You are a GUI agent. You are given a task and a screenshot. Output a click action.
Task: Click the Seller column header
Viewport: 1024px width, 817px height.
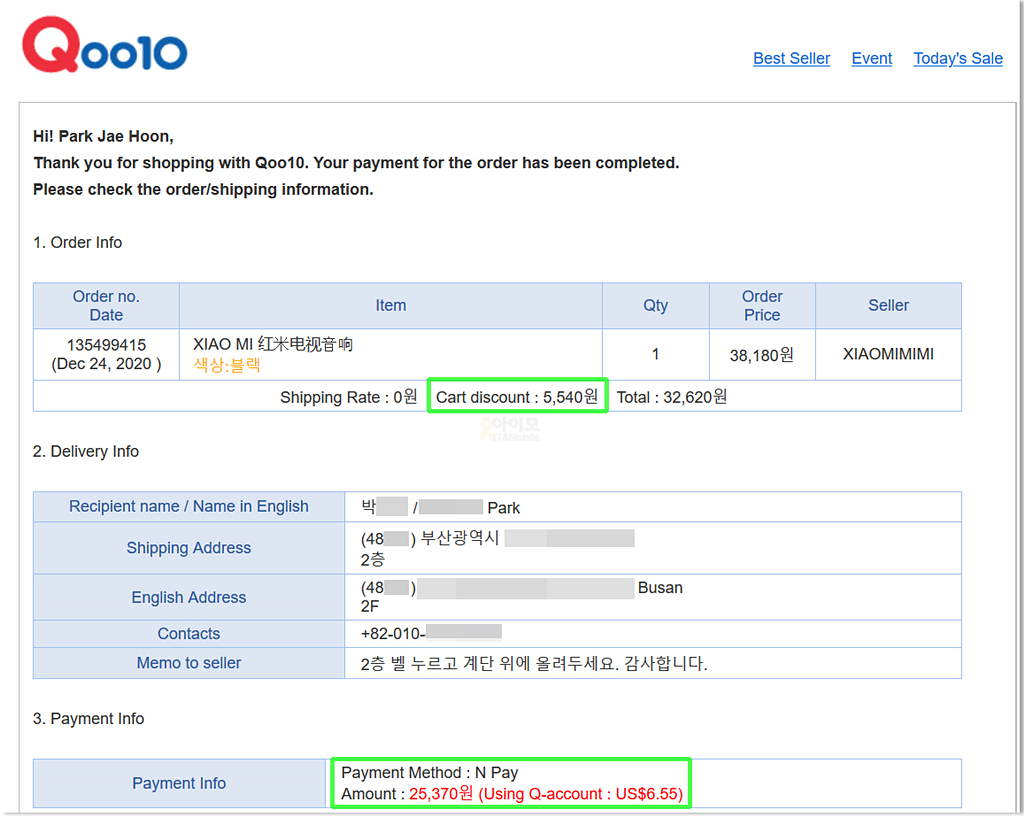click(x=888, y=306)
